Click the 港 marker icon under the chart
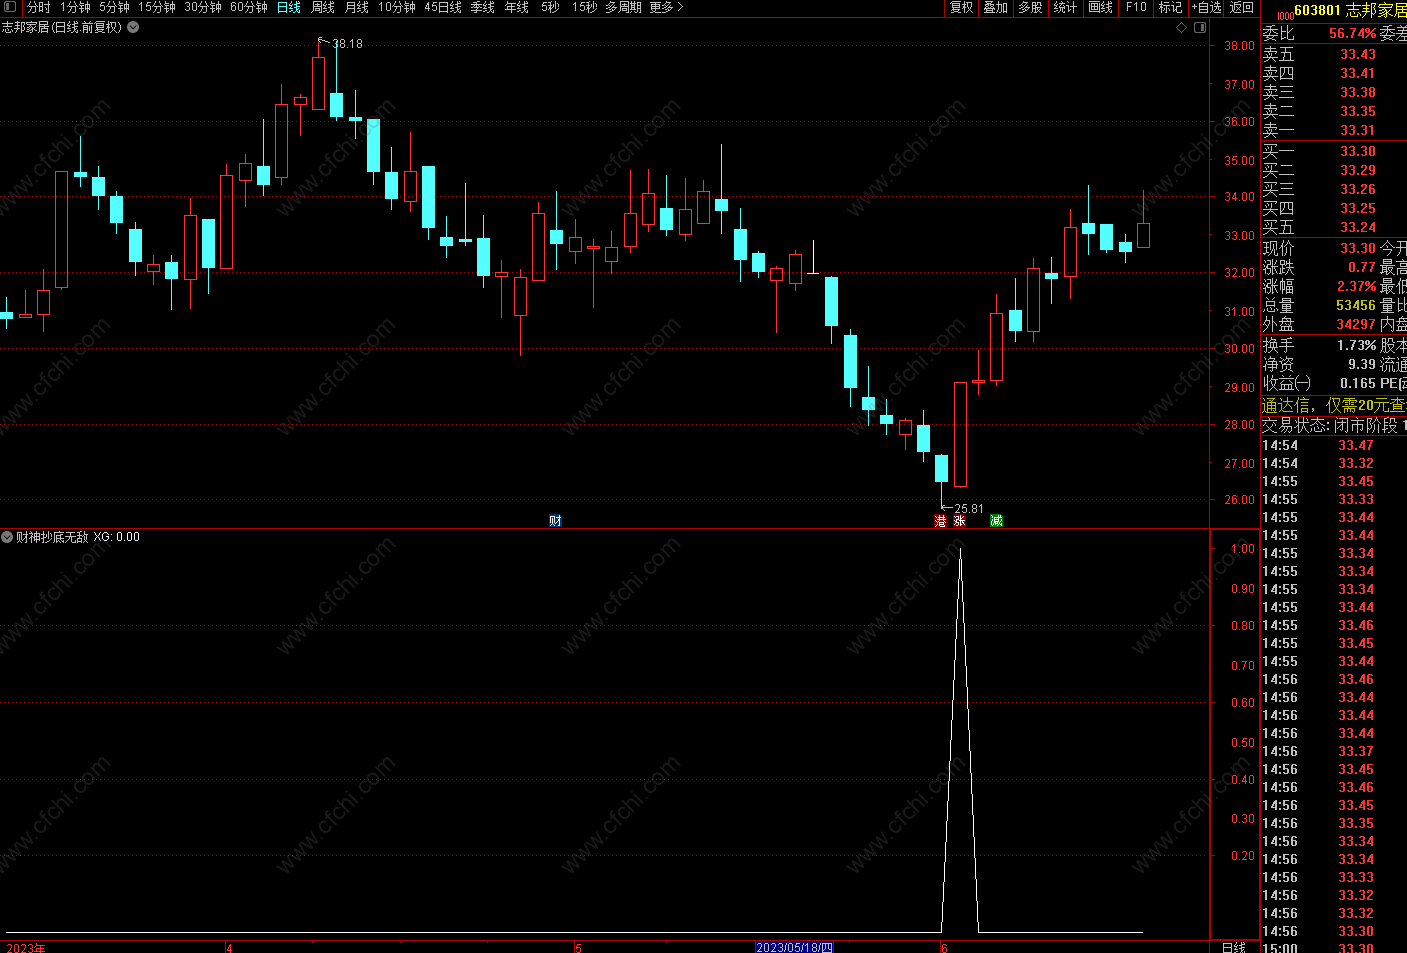Viewport: 1407px width, 953px height. (940, 520)
